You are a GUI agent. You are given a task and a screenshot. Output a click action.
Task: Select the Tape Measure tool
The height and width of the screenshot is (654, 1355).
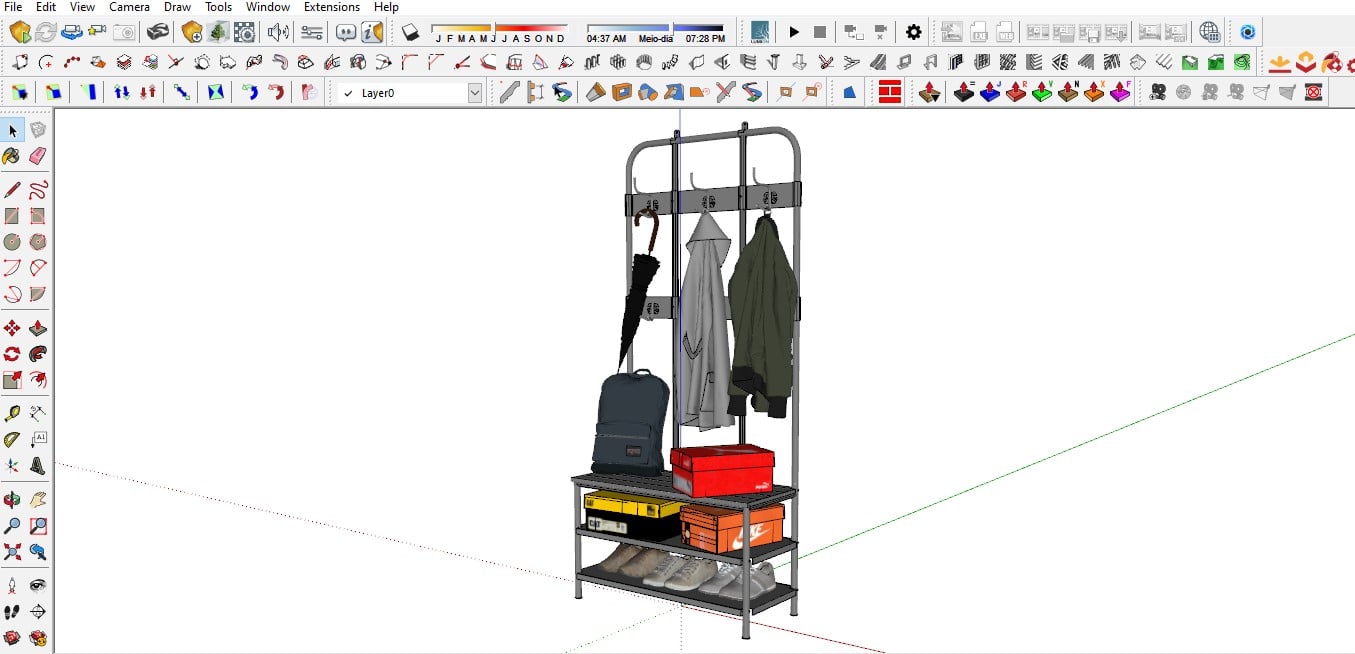[12, 413]
